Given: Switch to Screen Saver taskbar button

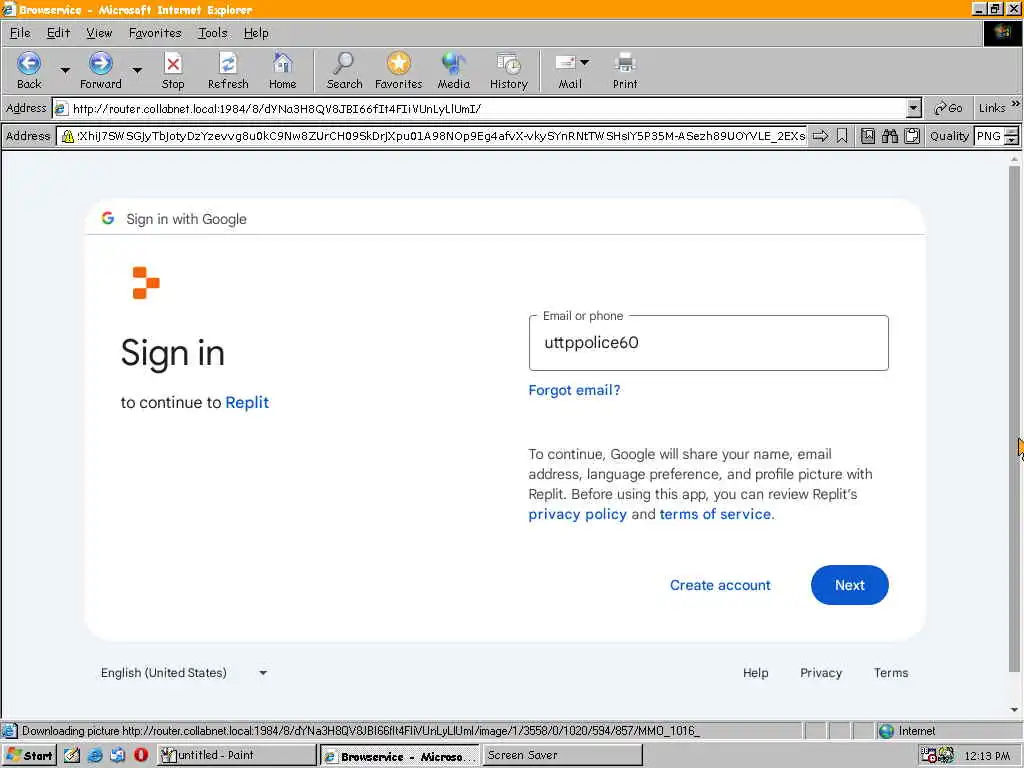Looking at the screenshot, I should [562, 756].
